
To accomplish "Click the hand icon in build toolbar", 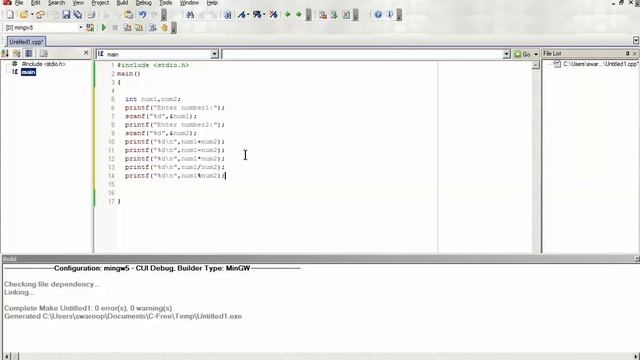I will click(x=164, y=28).
